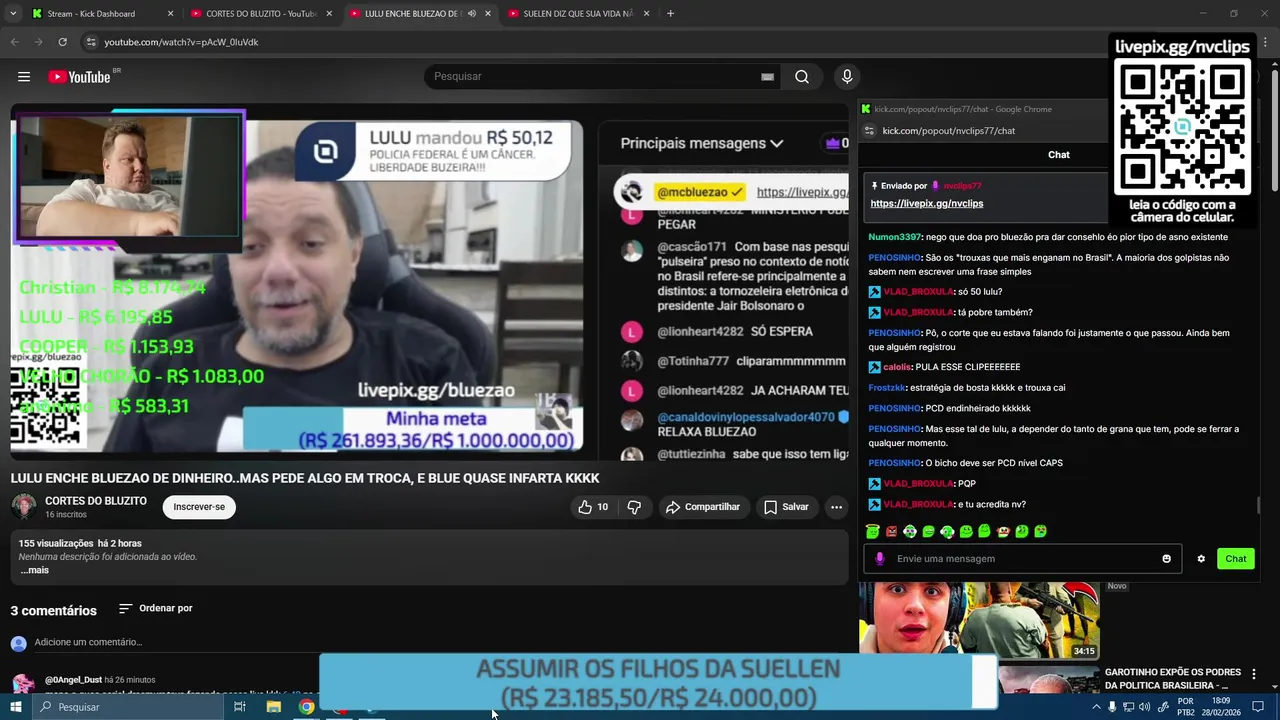Open the emoji picker in Kick chat input
This screenshot has width=1280, height=720.
tap(1166, 559)
